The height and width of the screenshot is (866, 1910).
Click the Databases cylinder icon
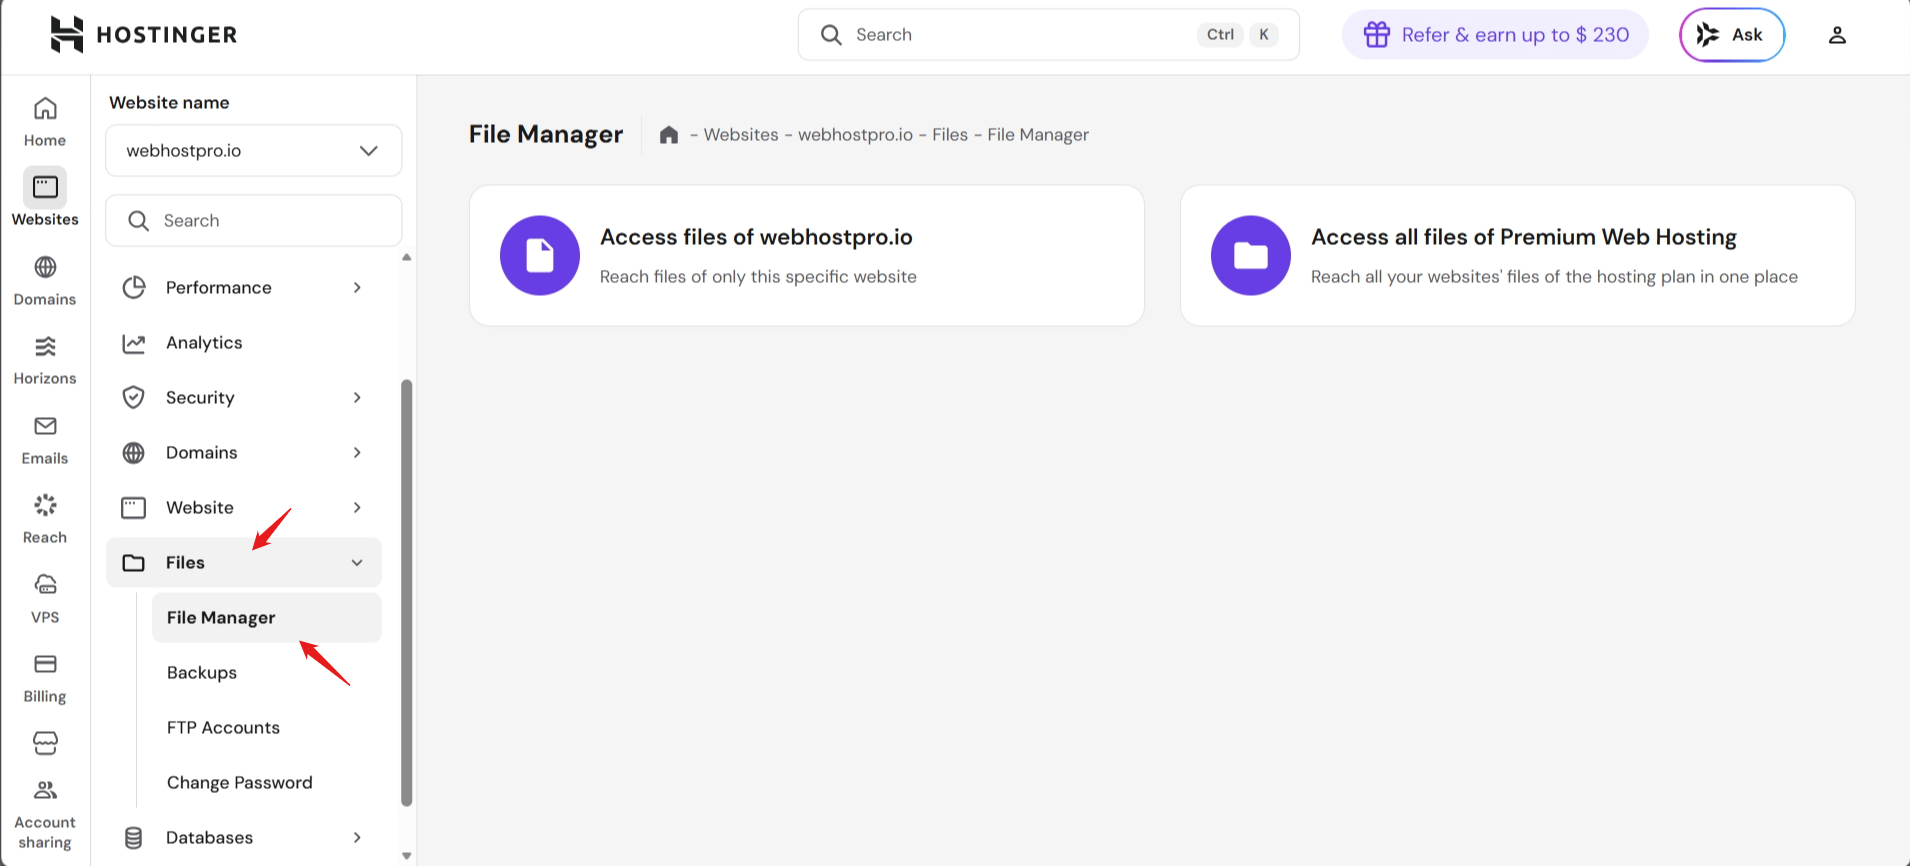[134, 838]
